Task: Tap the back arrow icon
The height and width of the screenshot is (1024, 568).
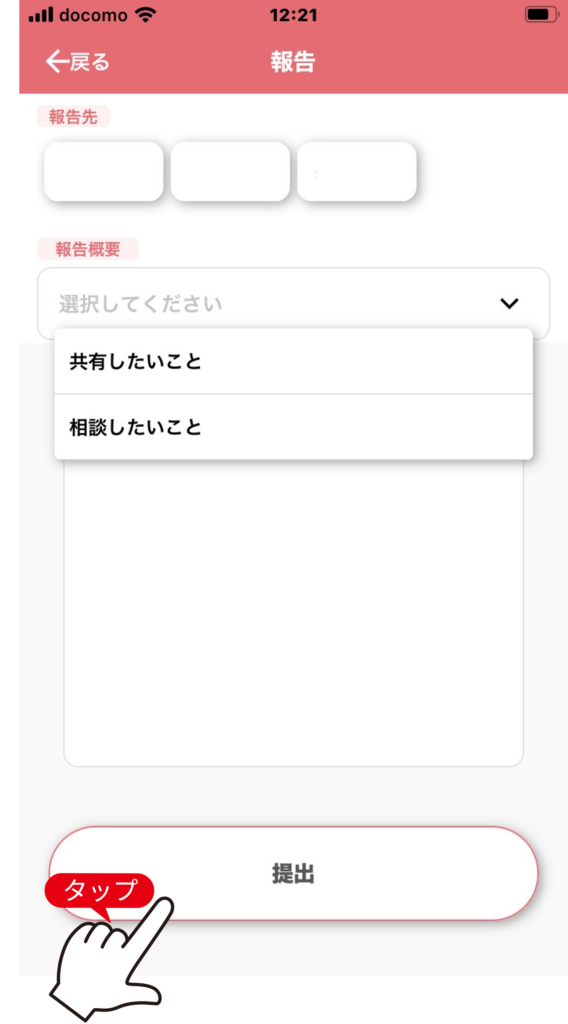Action: point(57,61)
